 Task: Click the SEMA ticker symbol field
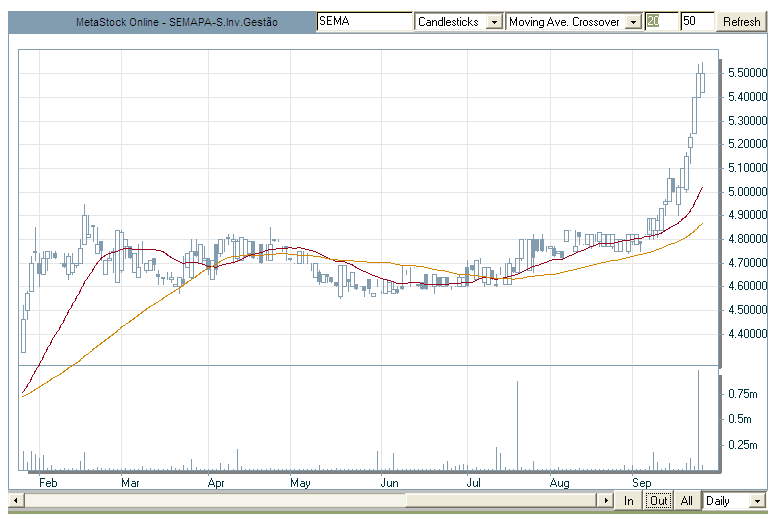pyautogui.click(x=363, y=21)
